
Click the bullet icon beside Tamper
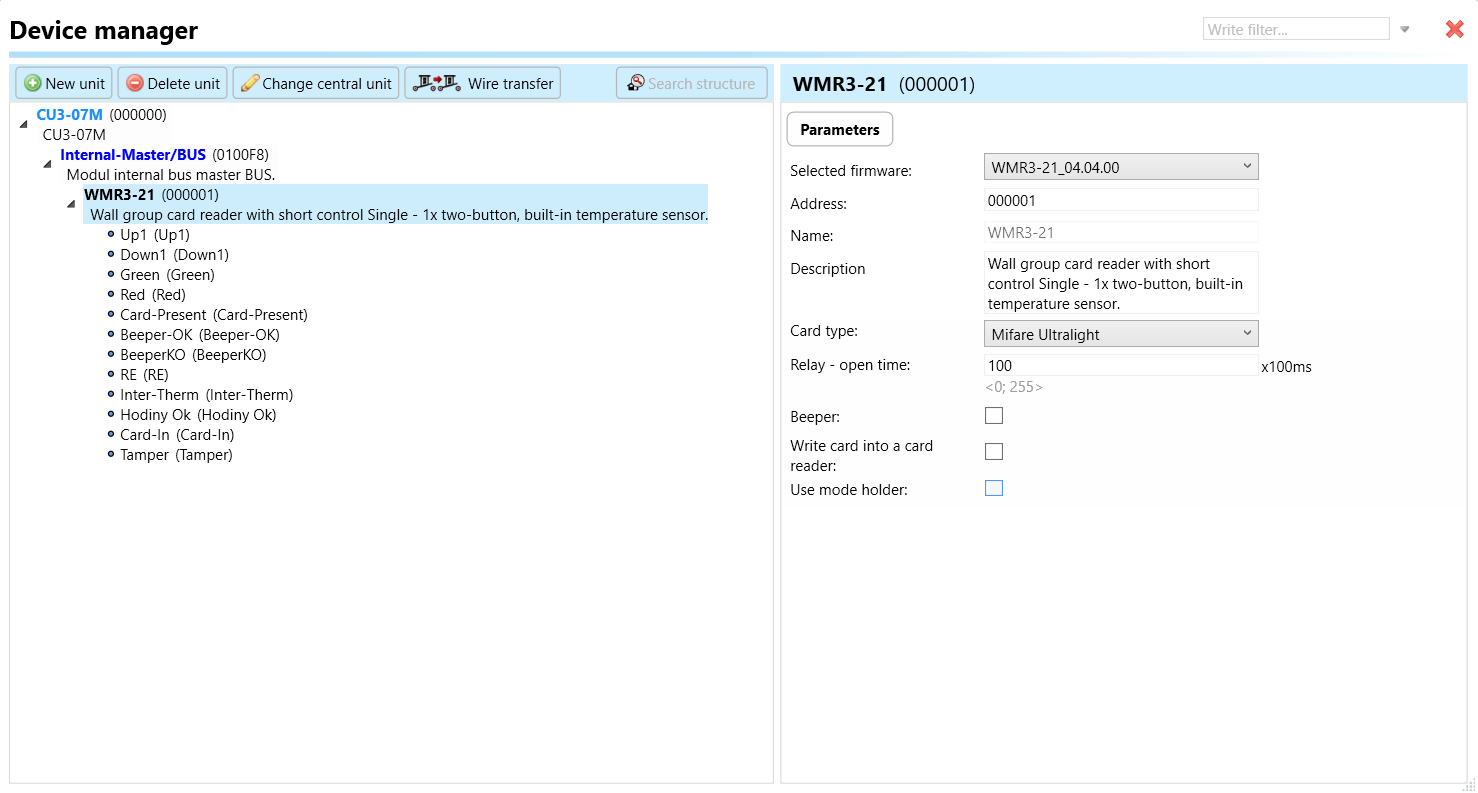point(111,455)
